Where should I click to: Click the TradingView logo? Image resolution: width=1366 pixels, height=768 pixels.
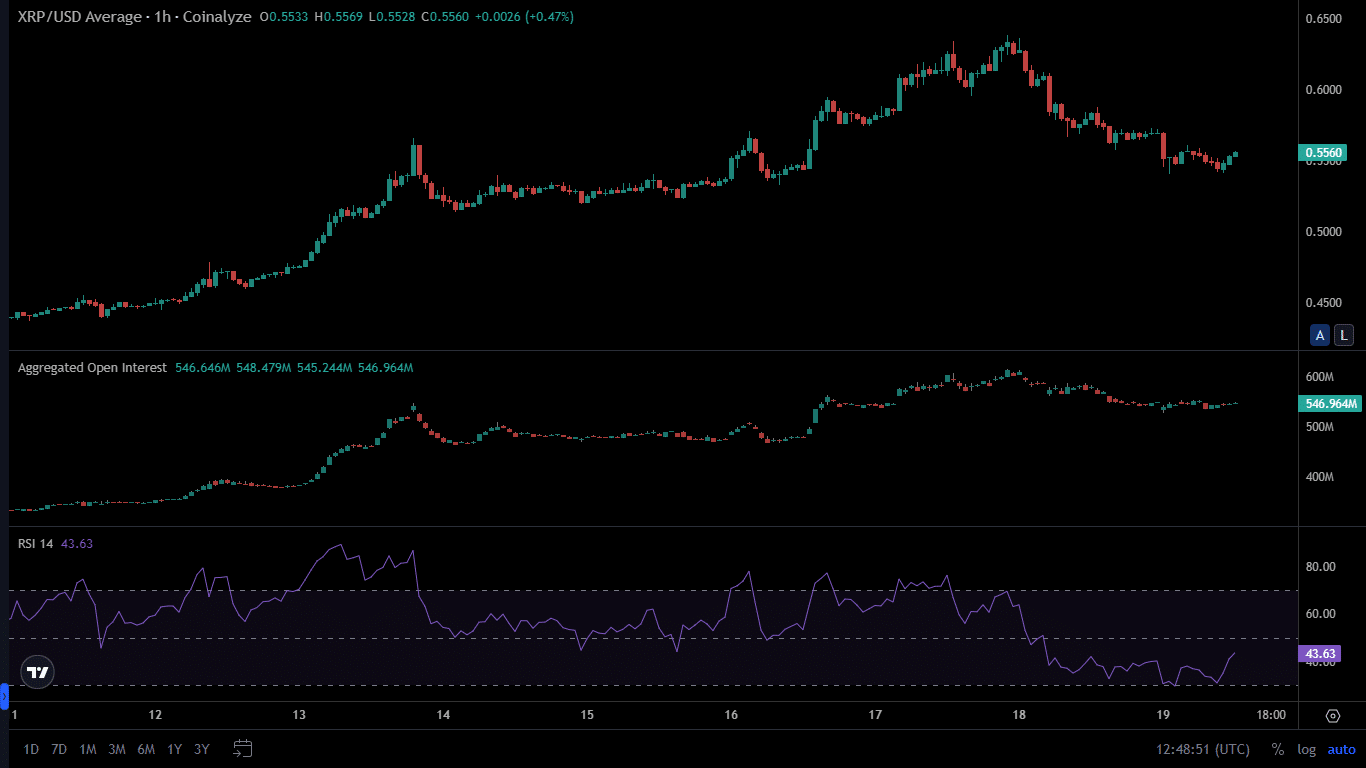pyautogui.click(x=38, y=672)
